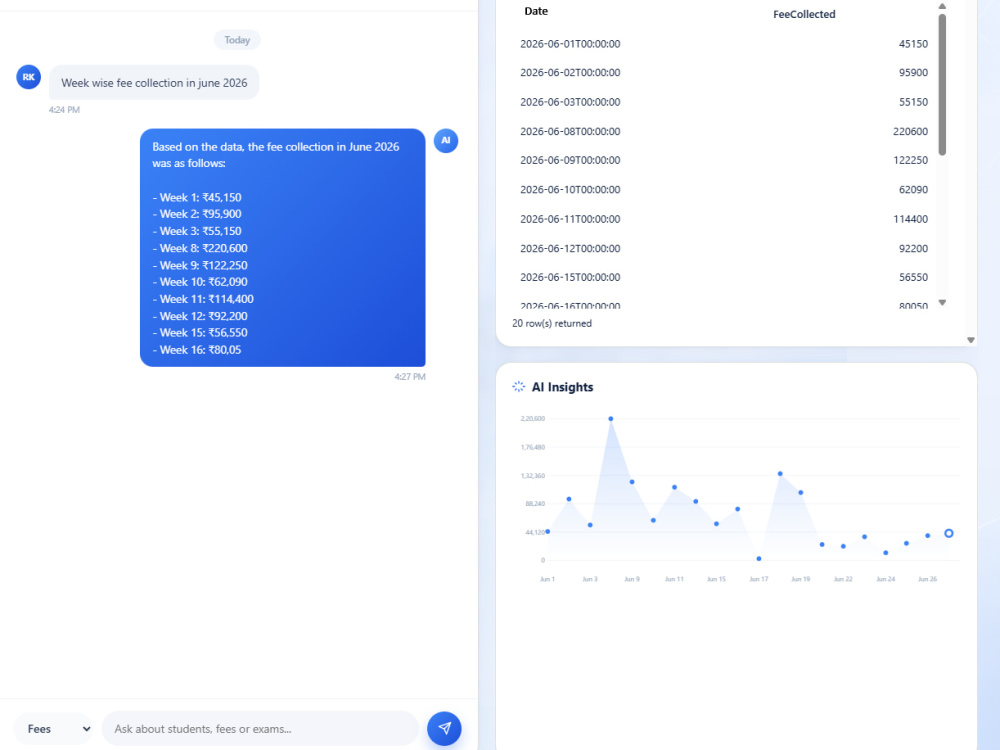Screen dimensions: 1000x750
Task: Select the 2026-06-09T00:00:00 row date
Action: (570, 160)
